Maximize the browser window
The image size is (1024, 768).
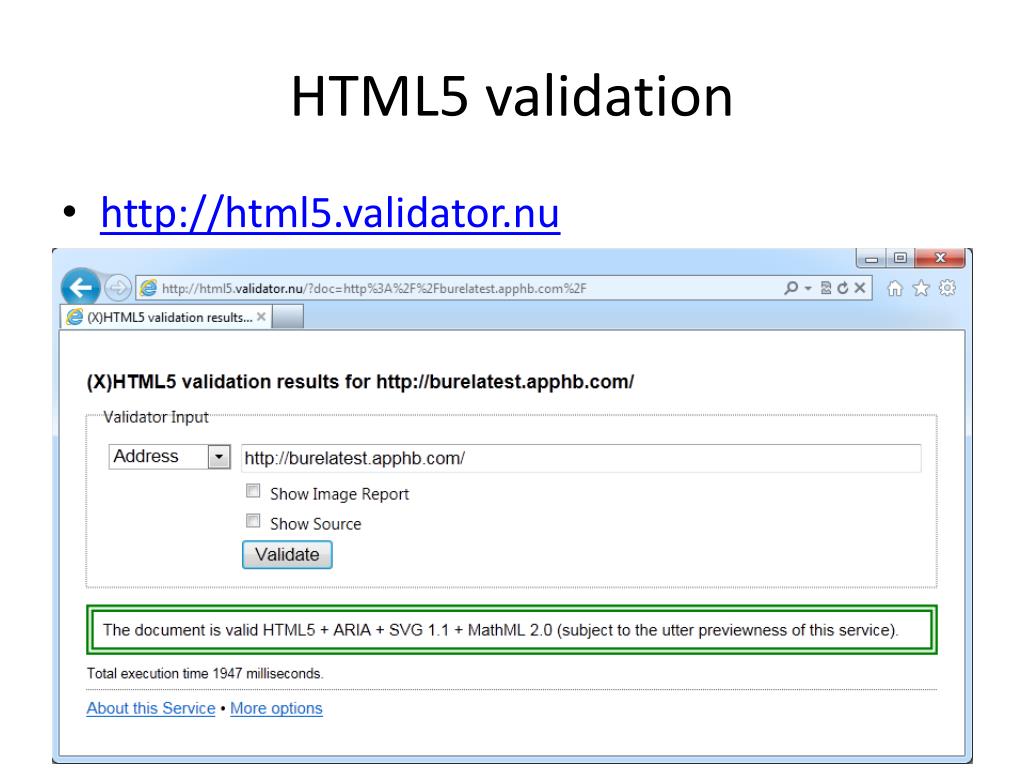900,259
